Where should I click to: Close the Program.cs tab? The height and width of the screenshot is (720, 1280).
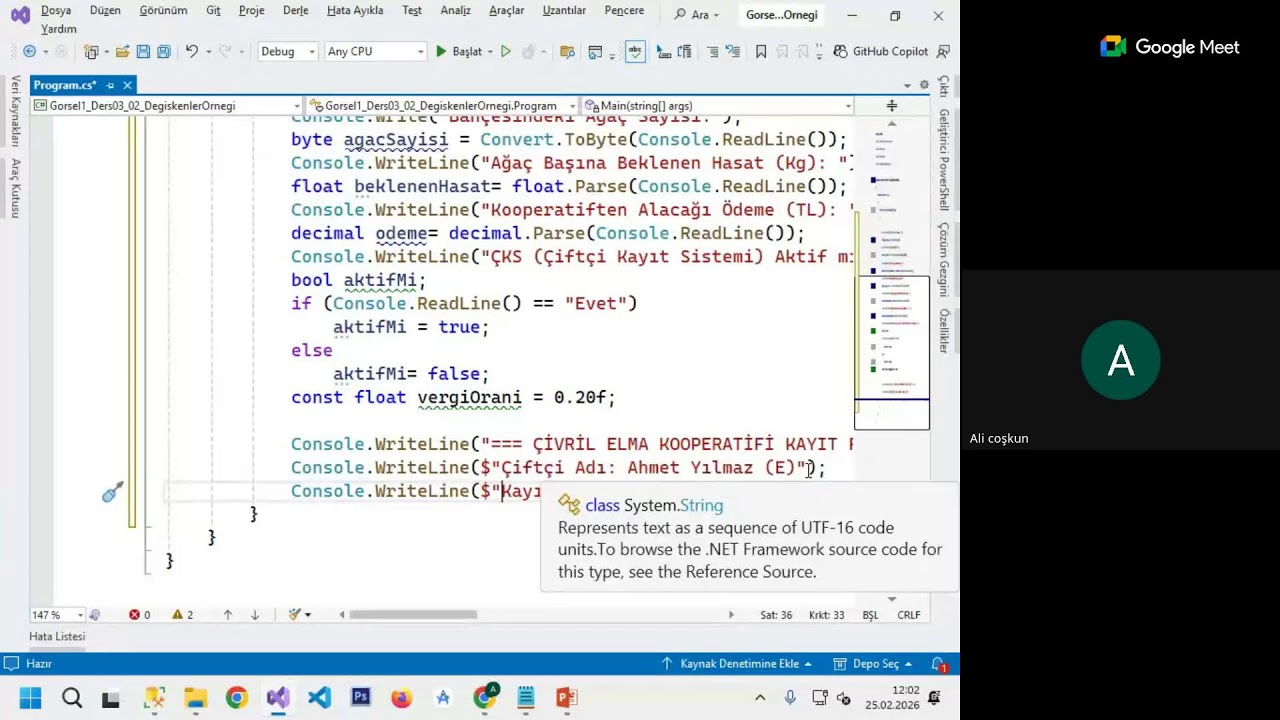[128, 85]
